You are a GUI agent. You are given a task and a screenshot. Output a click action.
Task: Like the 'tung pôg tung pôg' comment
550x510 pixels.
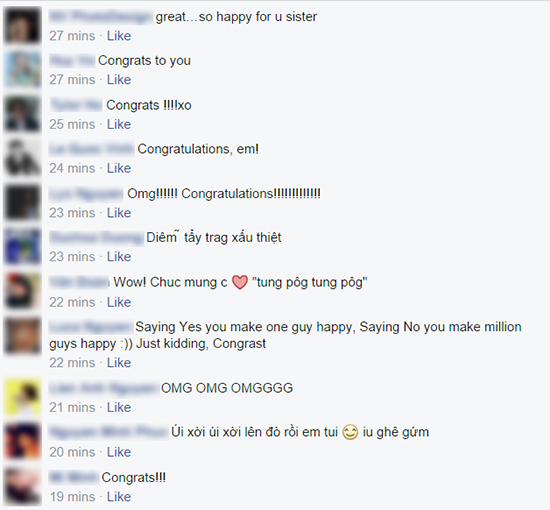pyautogui.click(x=119, y=302)
